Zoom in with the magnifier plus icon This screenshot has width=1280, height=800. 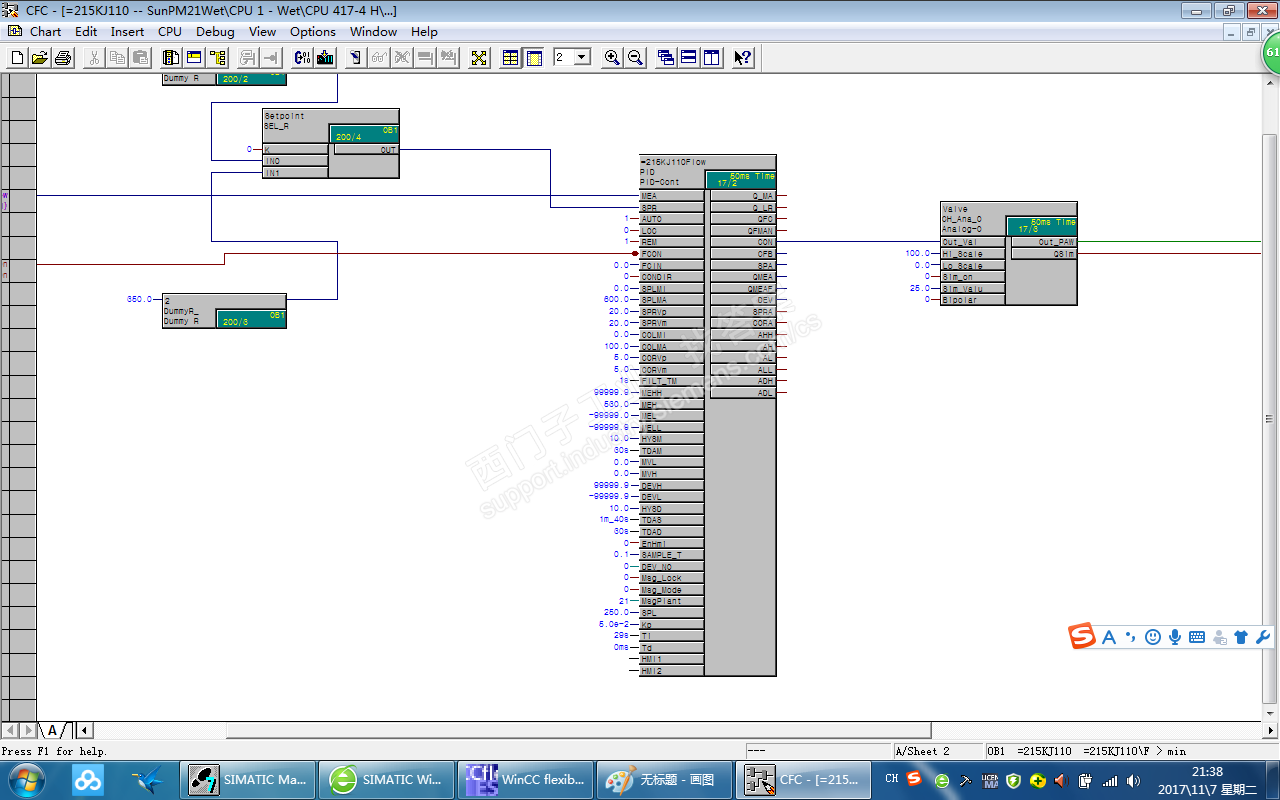click(x=612, y=58)
